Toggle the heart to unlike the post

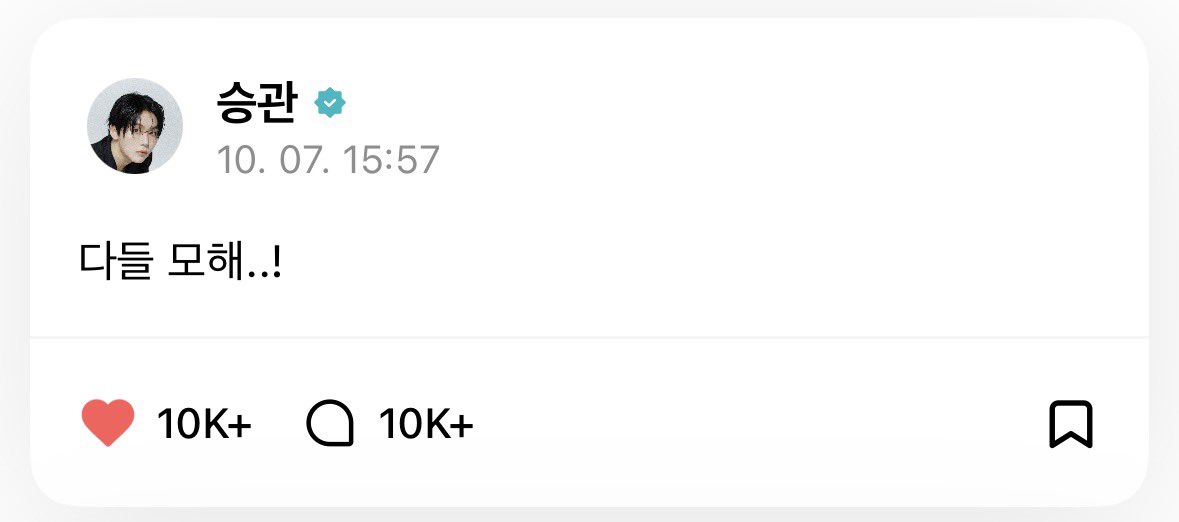pyautogui.click(x=108, y=423)
